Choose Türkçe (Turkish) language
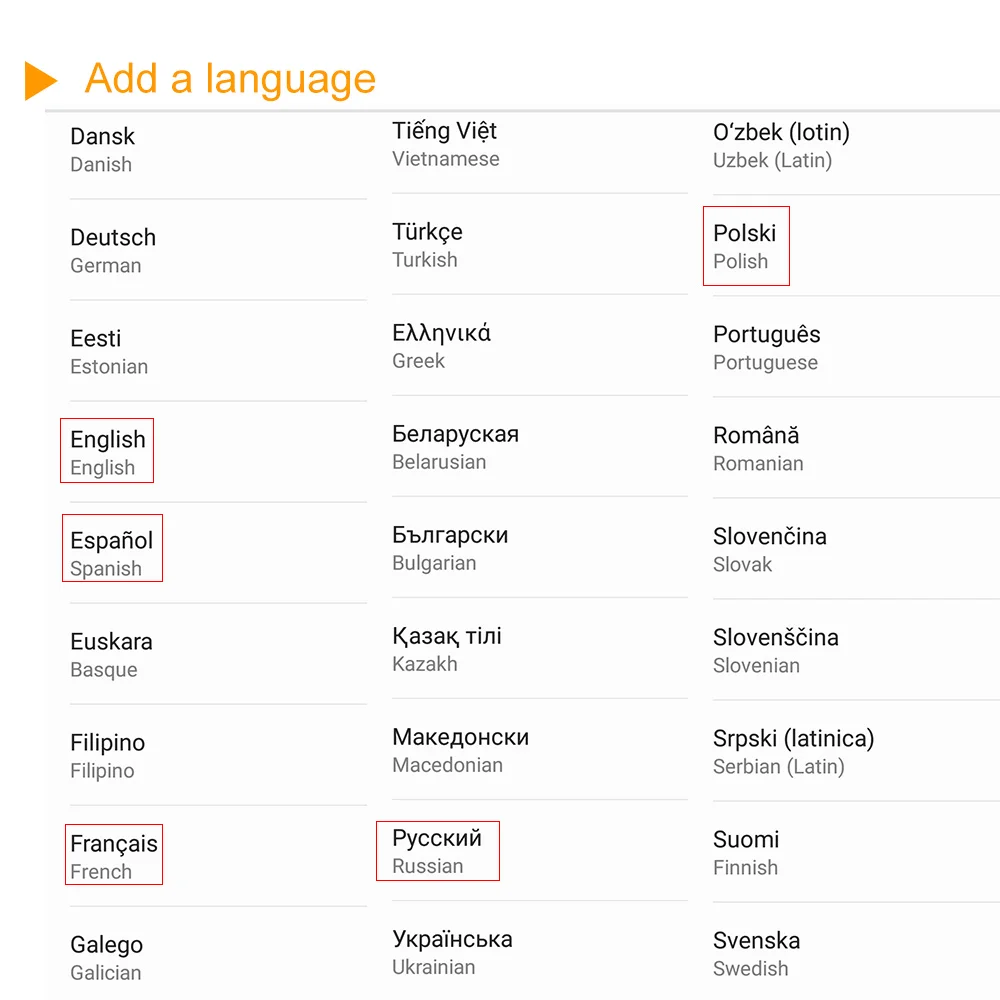The image size is (1000, 1000). [x=540, y=245]
